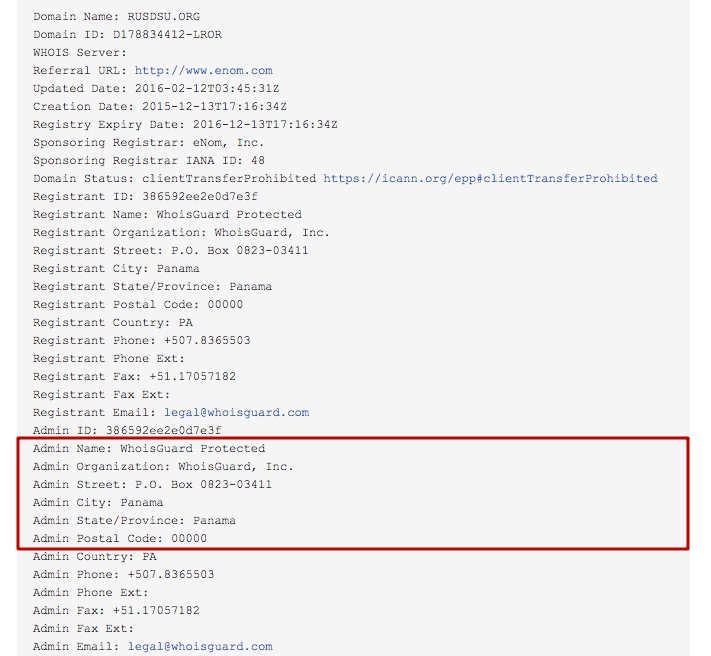Click the Creation Date line

click(x=160, y=107)
